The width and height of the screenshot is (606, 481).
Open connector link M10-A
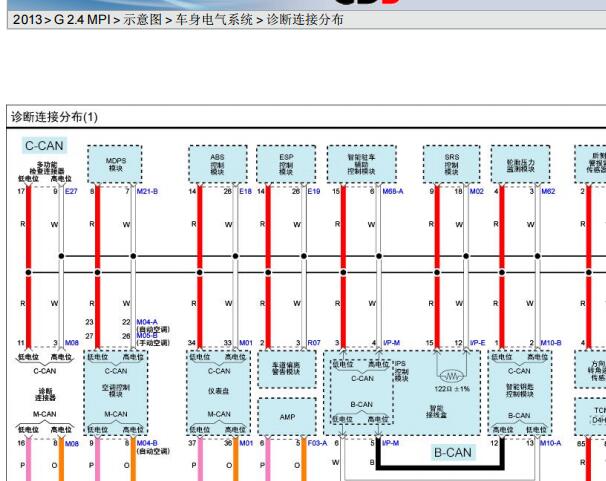tap(550, 443)
